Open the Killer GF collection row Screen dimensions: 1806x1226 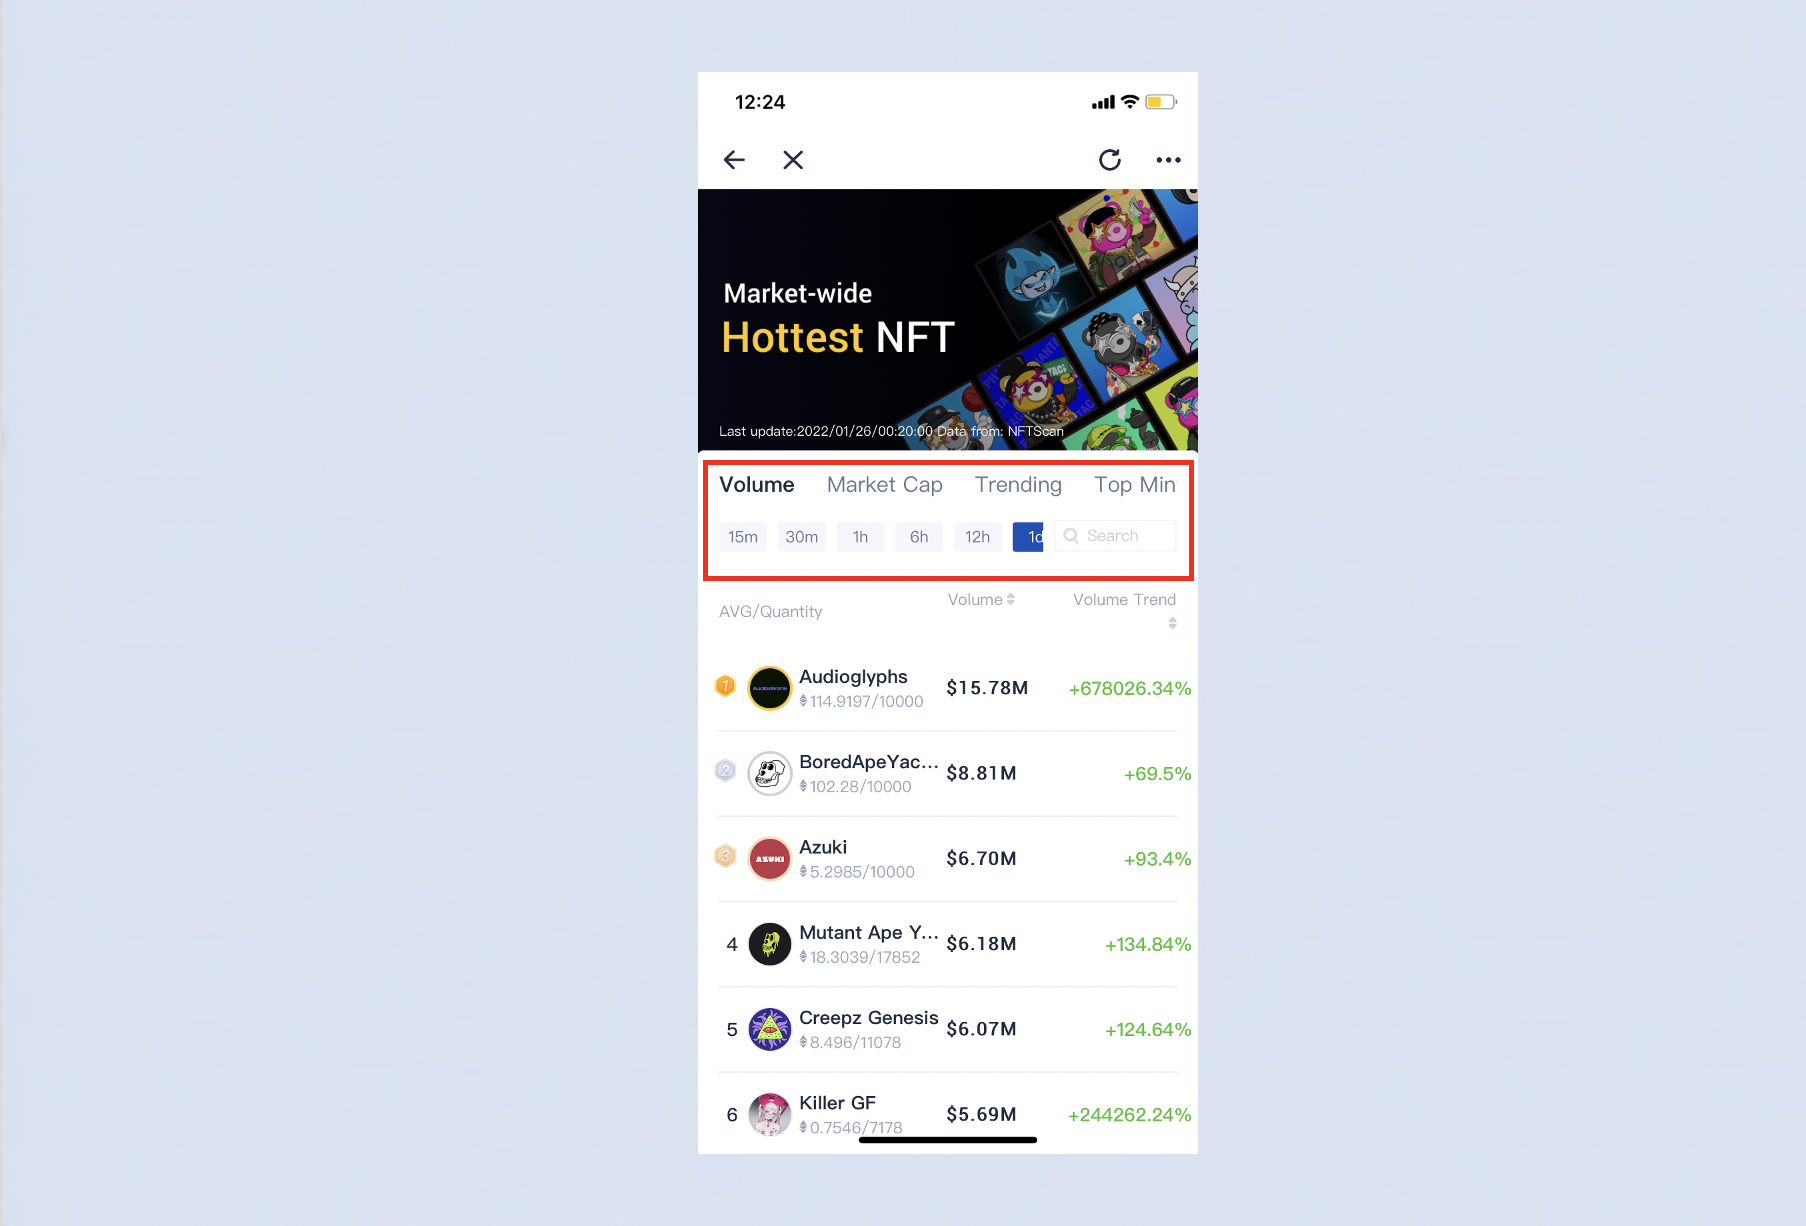(948, 1114)
